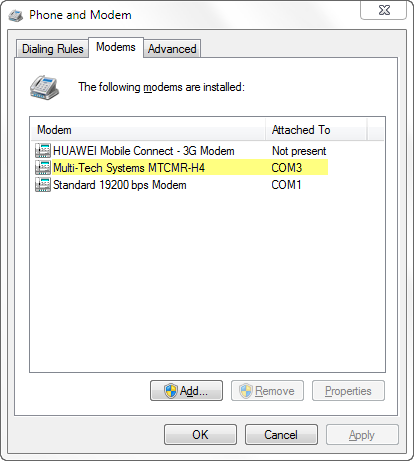414x461 pixels.
Task: Click the Multi-Tech Systems modem icon
Action: [x=43, y=167]
